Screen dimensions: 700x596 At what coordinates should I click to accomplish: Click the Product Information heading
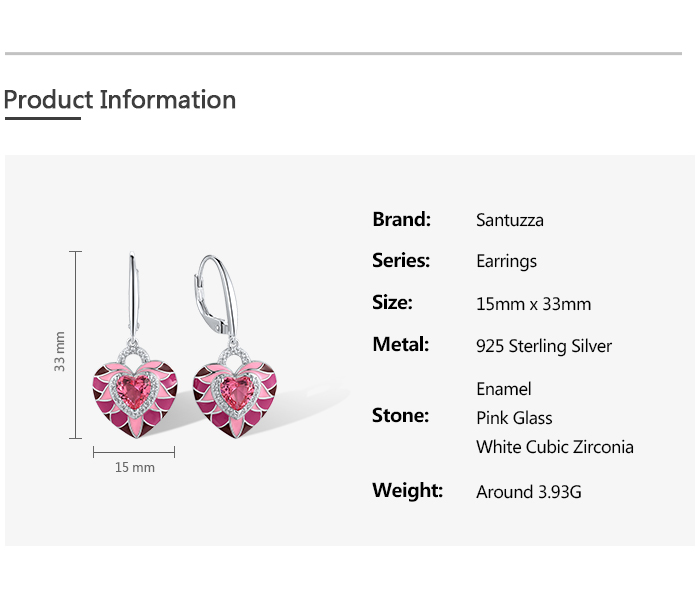(120, 100)
